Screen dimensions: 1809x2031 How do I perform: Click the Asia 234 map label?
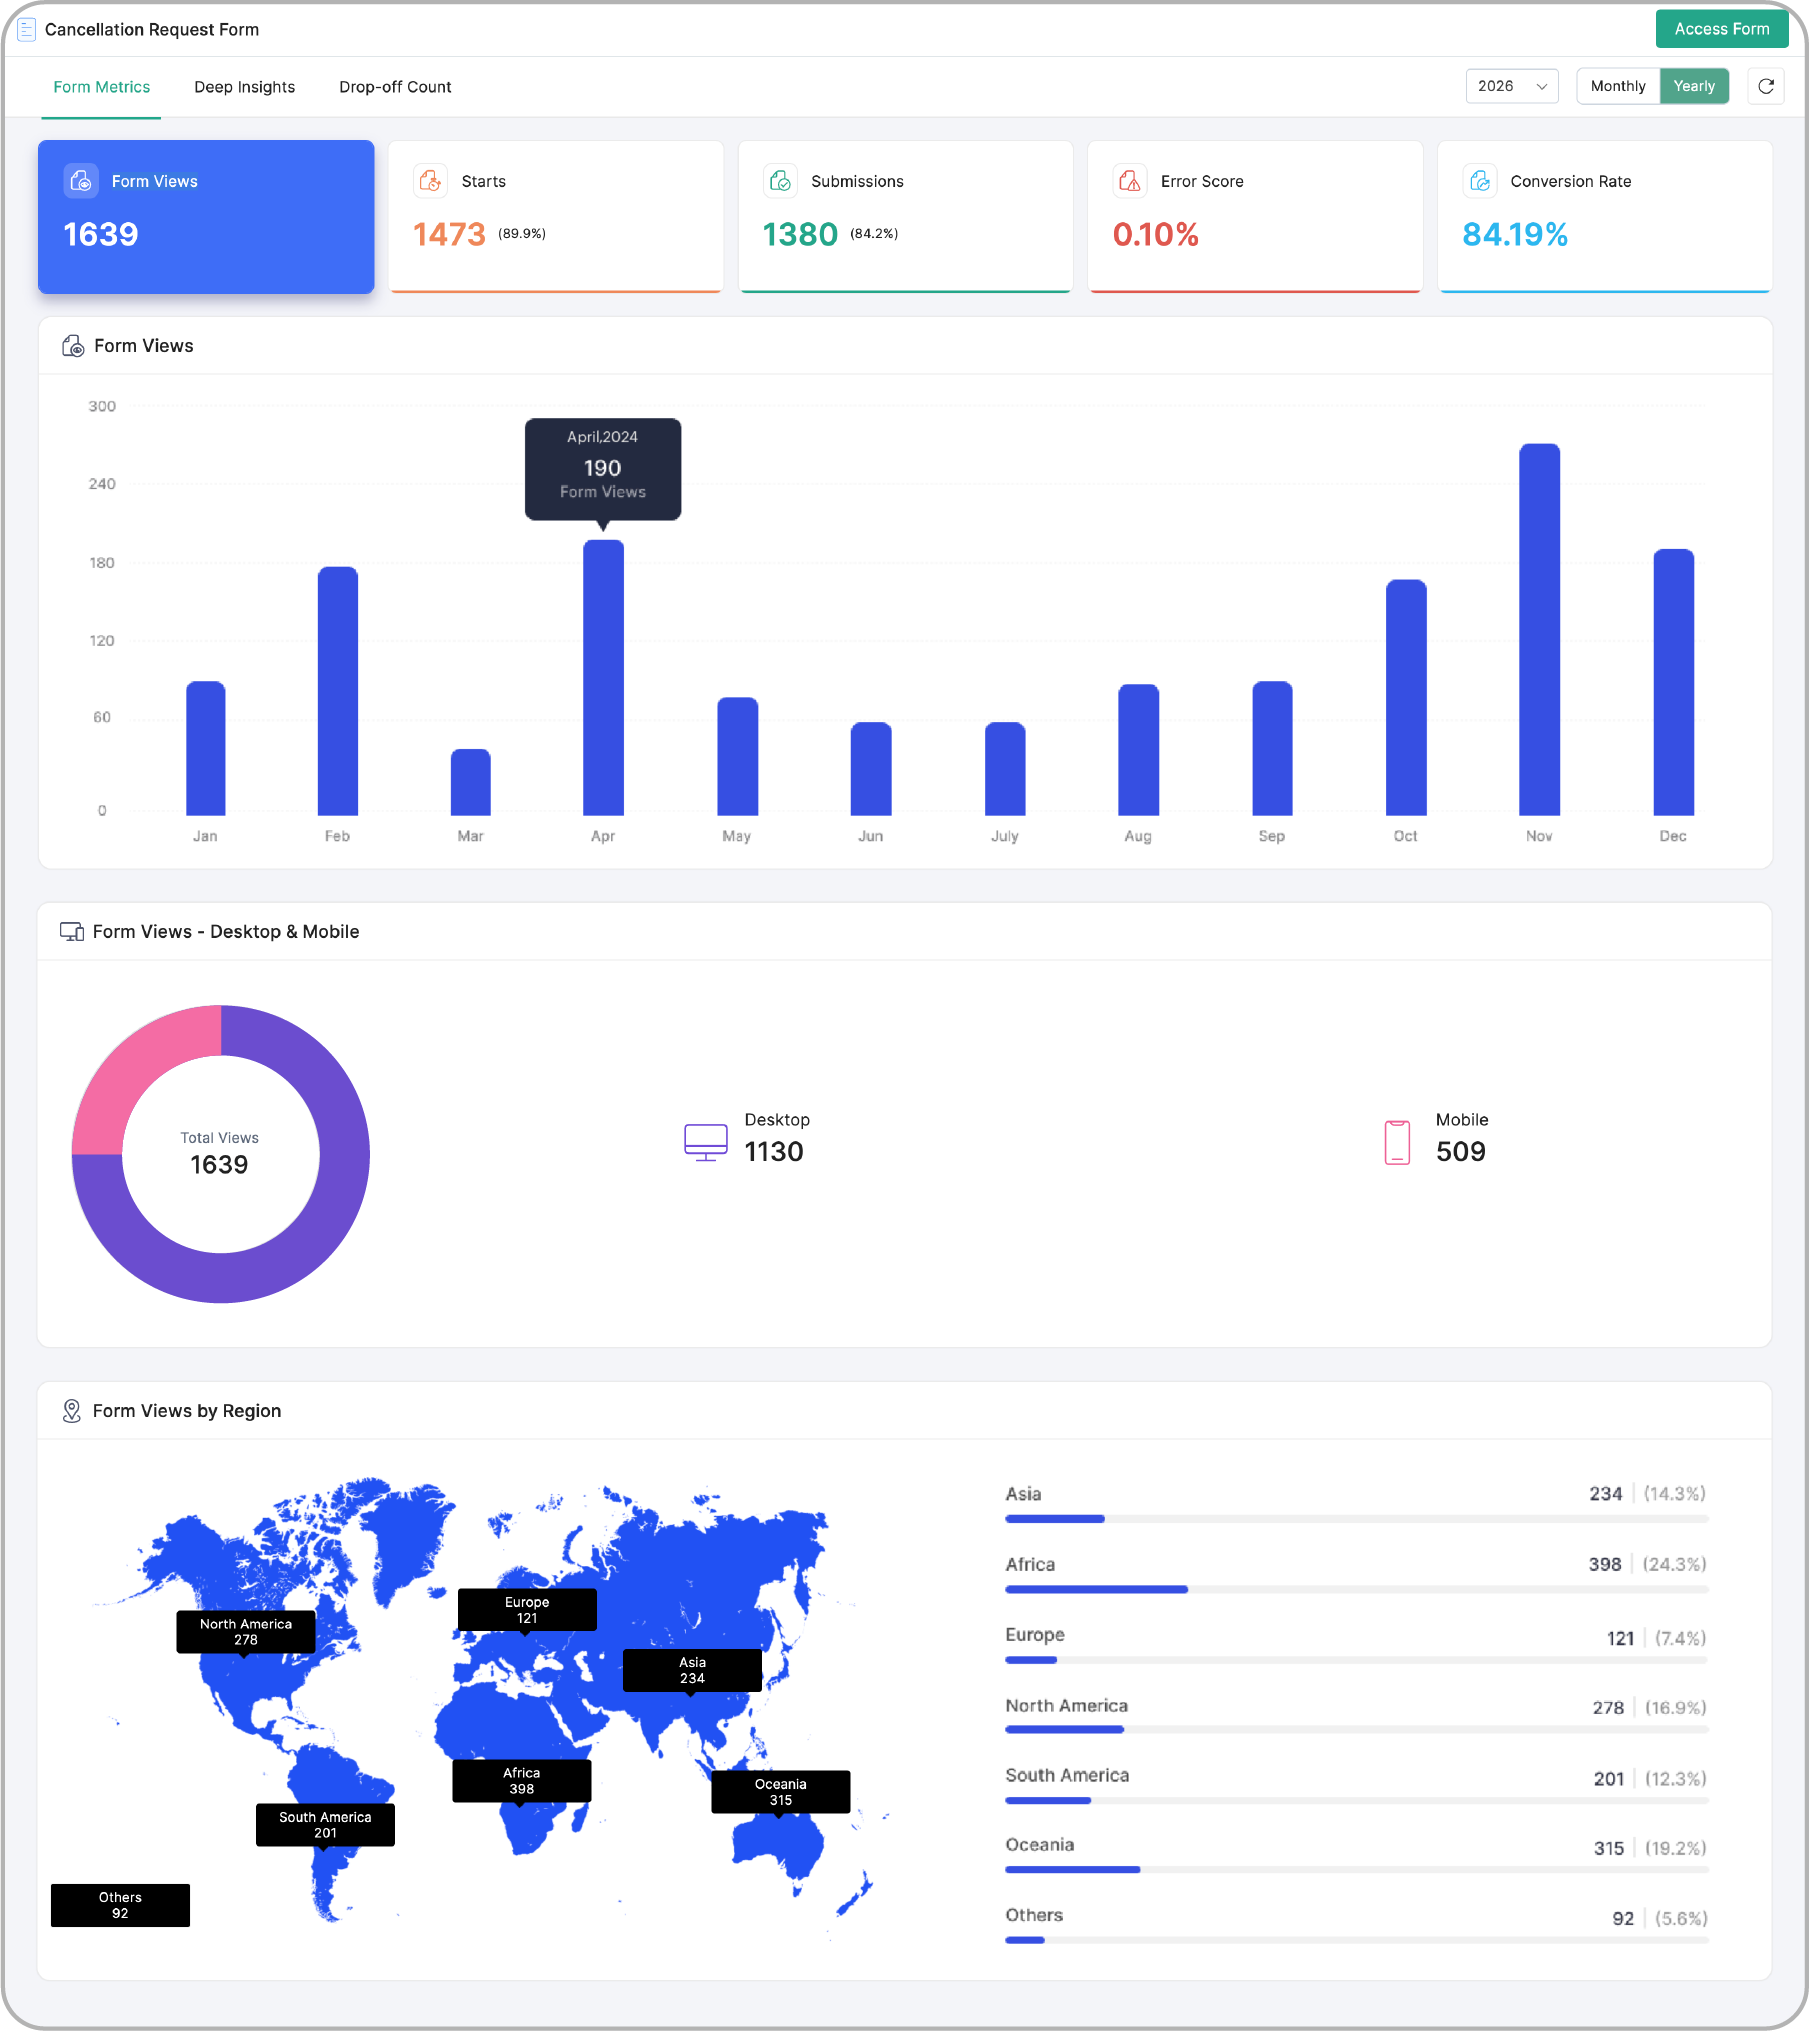692,1670
